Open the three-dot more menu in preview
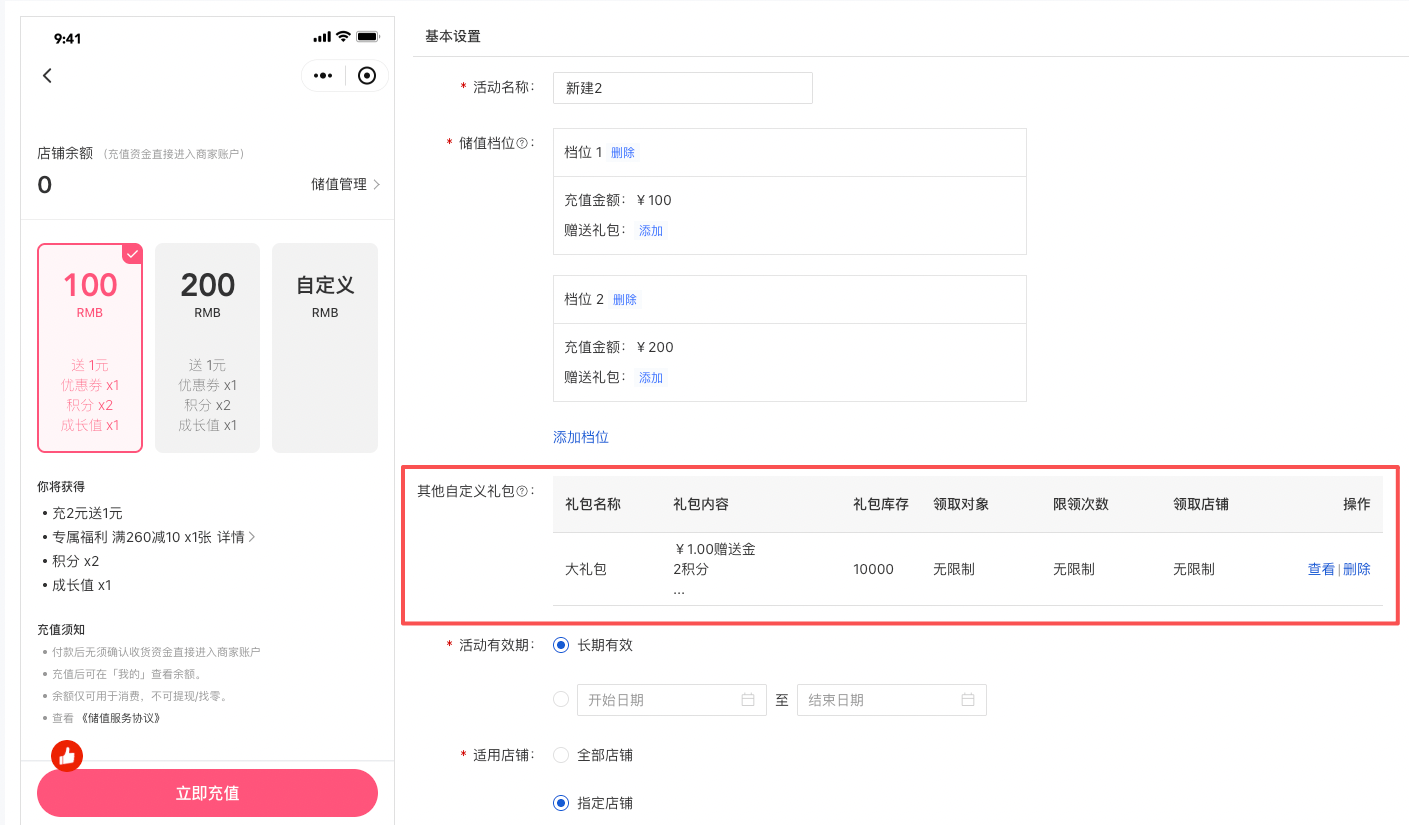 click(323, 76)
